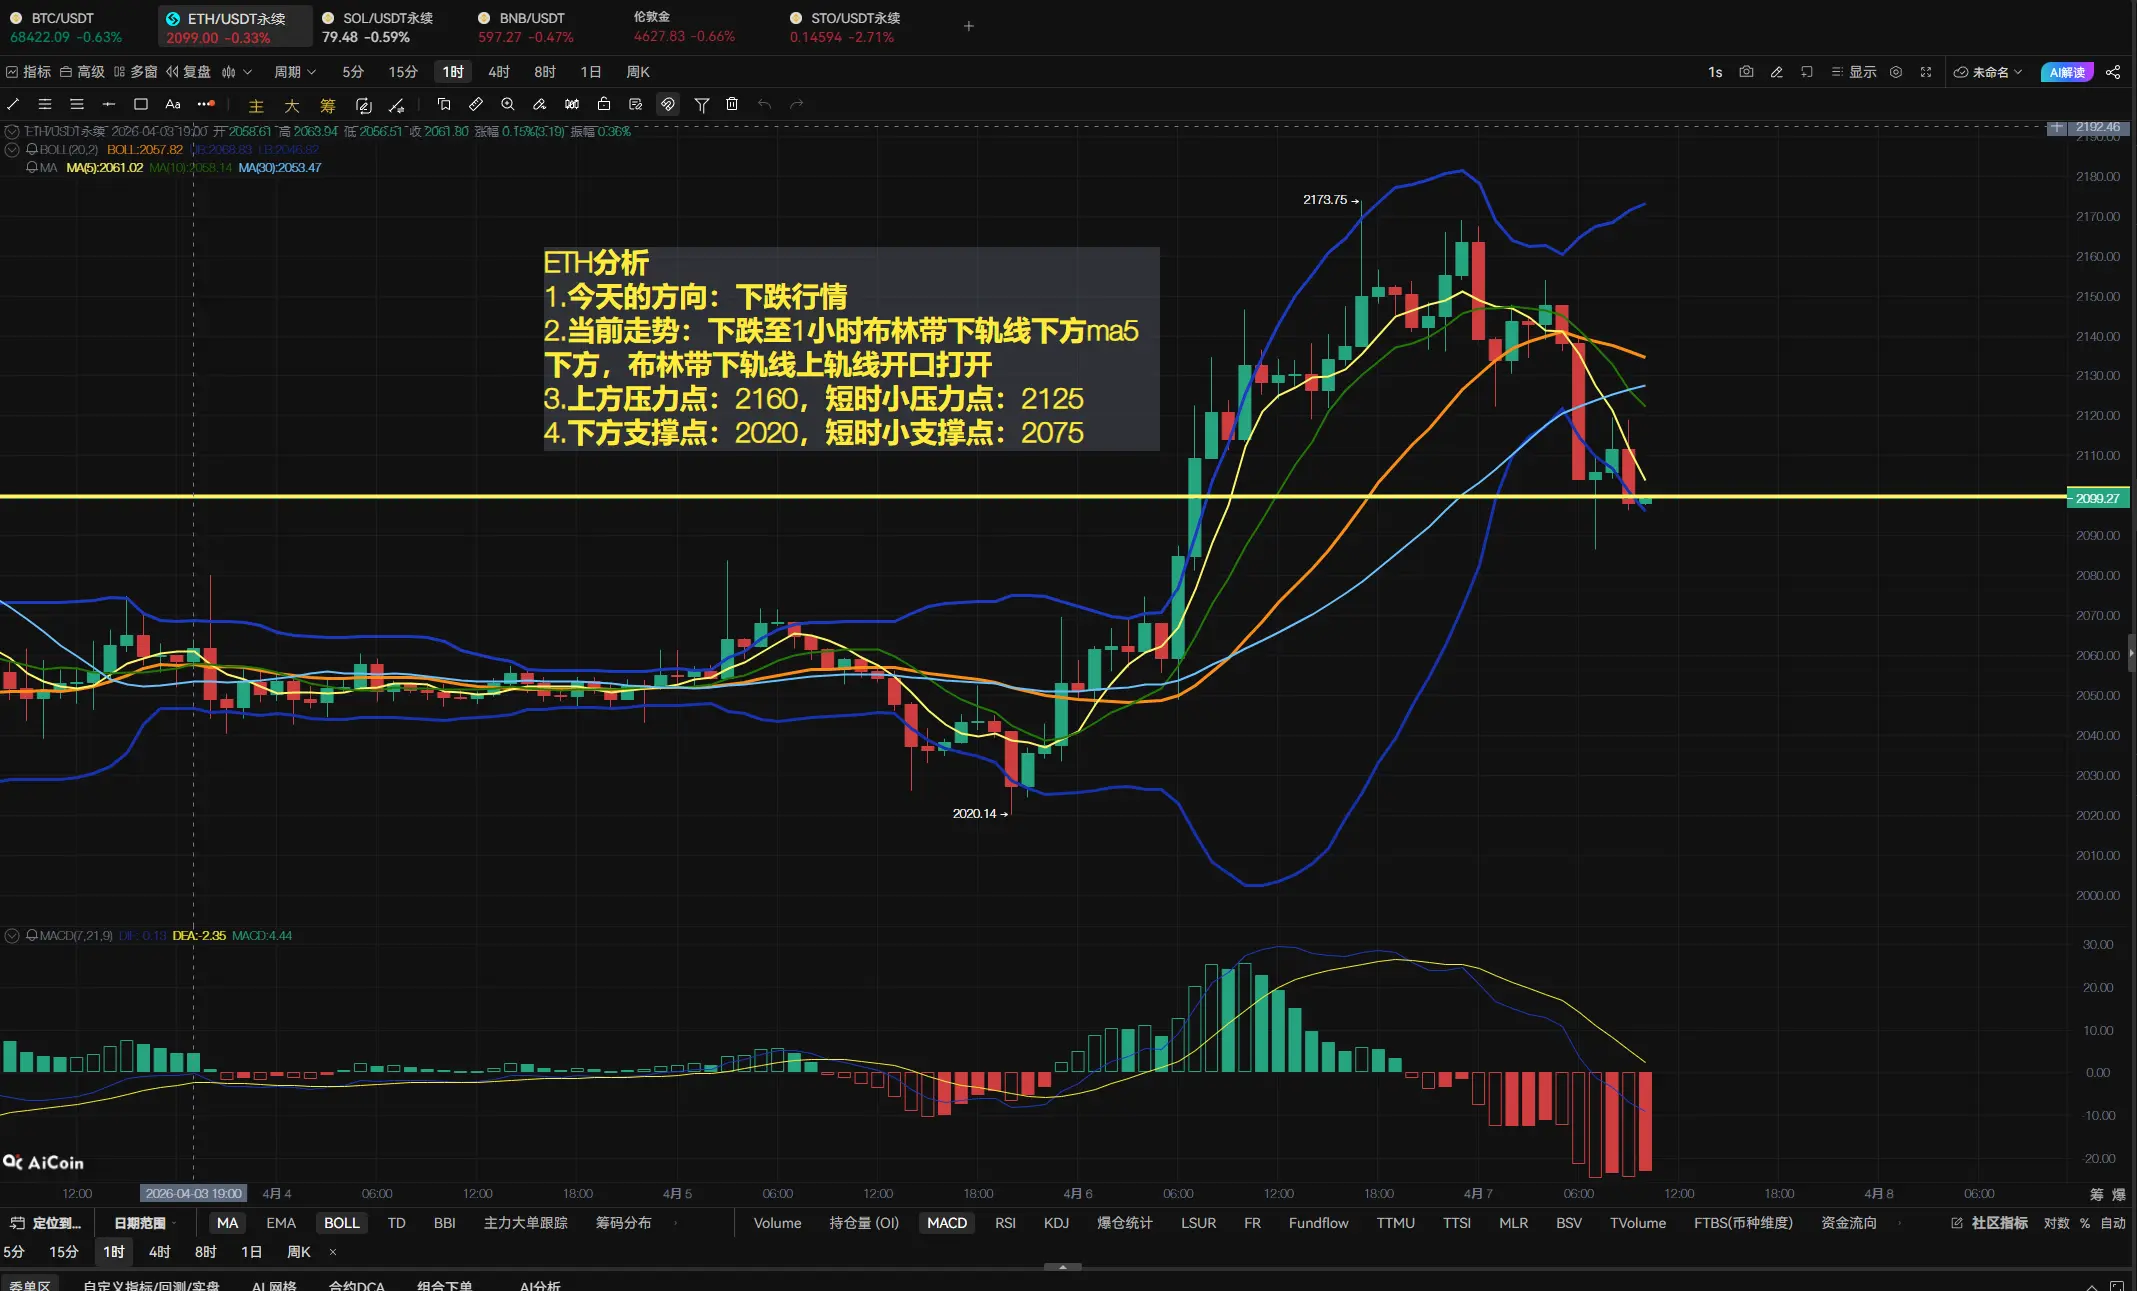Screen dimensions: 2137x1291
Task: Select the 4时 timeframe button
Action: coord(499,72)
